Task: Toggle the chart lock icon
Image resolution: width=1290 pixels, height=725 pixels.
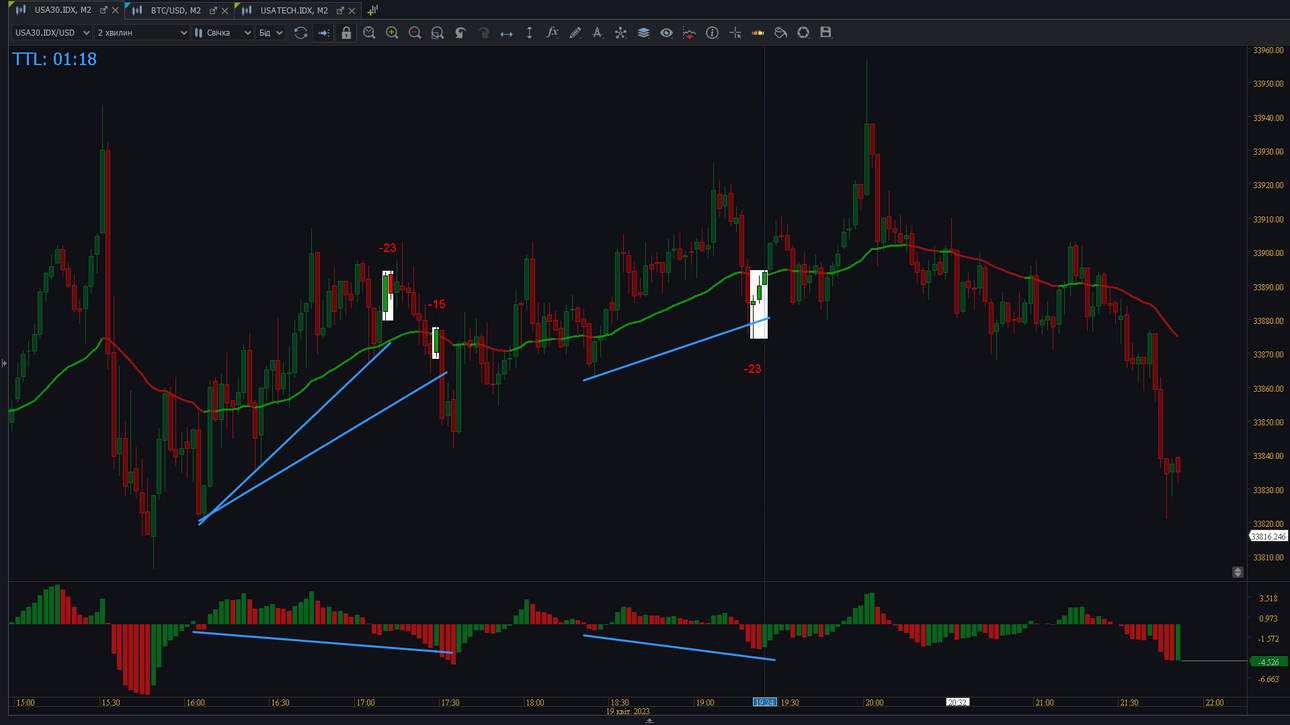Action: click(x=346, y=33)
